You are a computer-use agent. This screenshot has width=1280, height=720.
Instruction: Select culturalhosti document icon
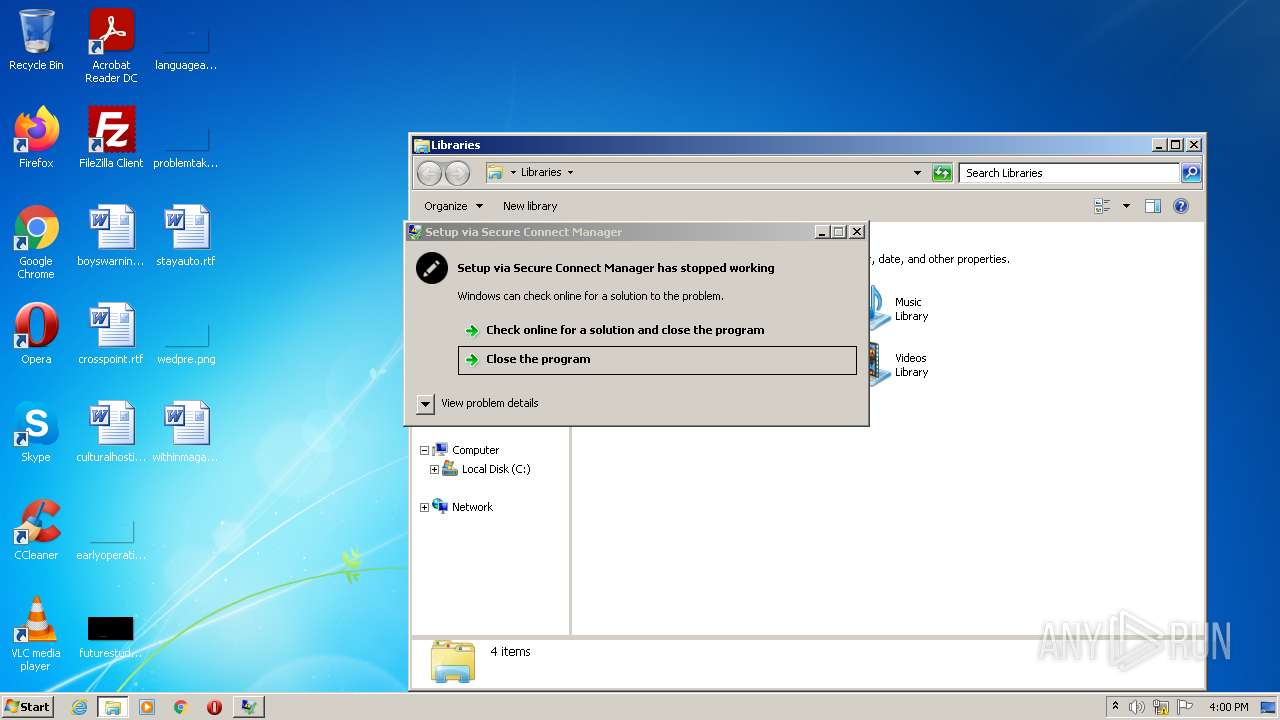(111, 432)
